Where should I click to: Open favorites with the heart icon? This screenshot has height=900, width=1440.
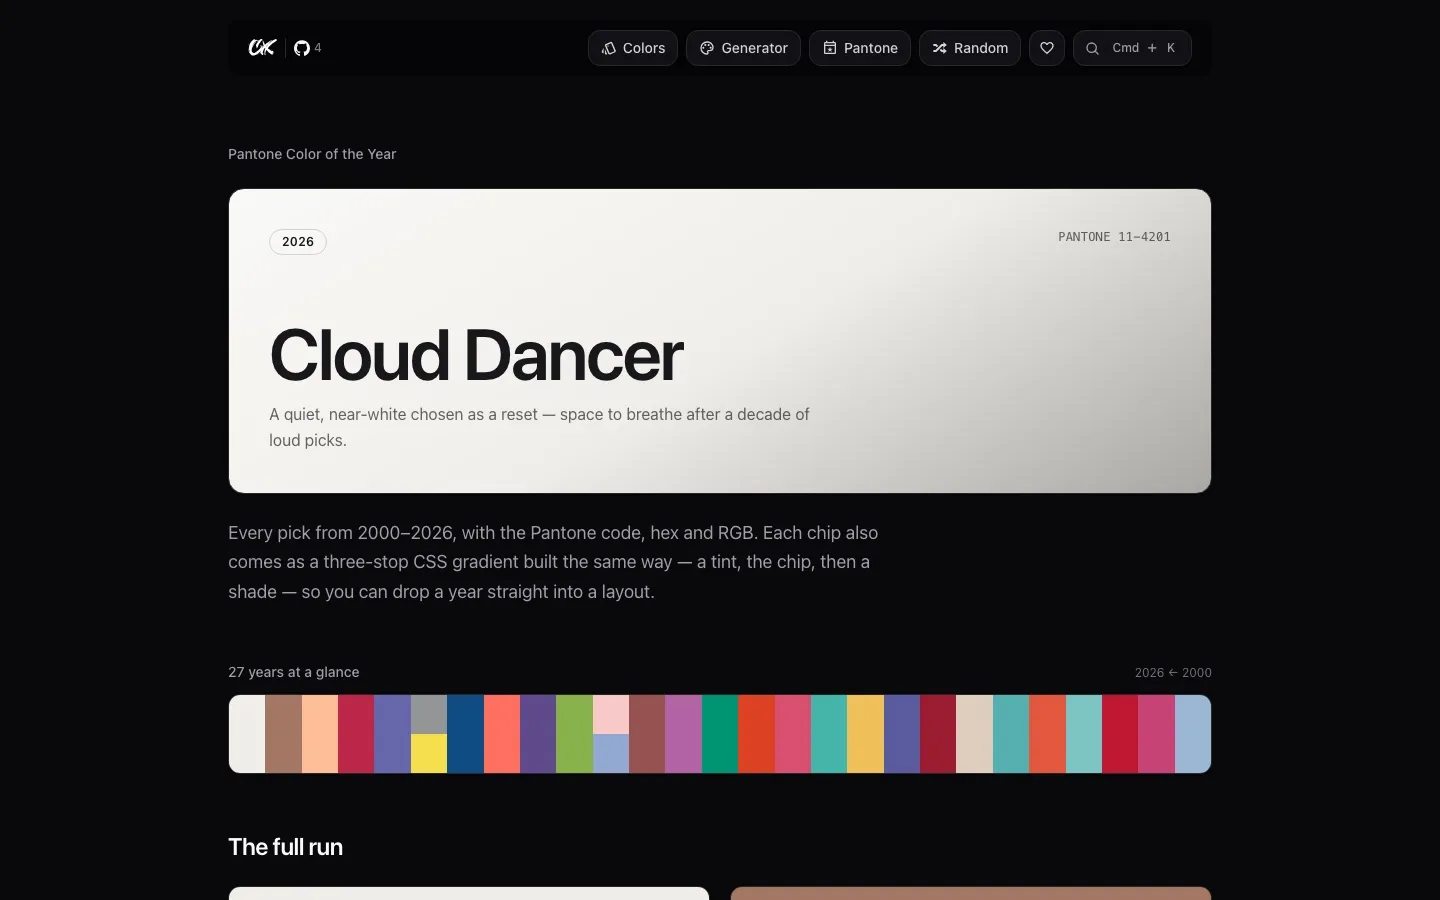click(x=1047, y=48)
